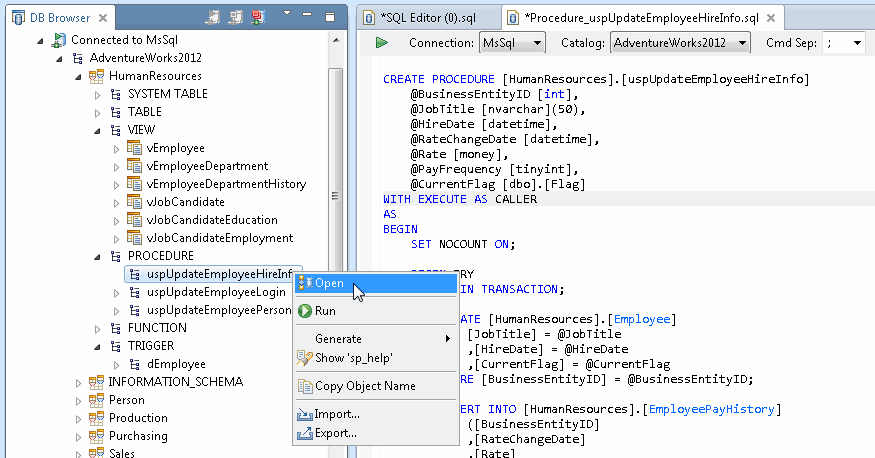This screenshot has height=458, width=875.
Task: Open the DB Browser view menu arrow
Action: [286, 14]
